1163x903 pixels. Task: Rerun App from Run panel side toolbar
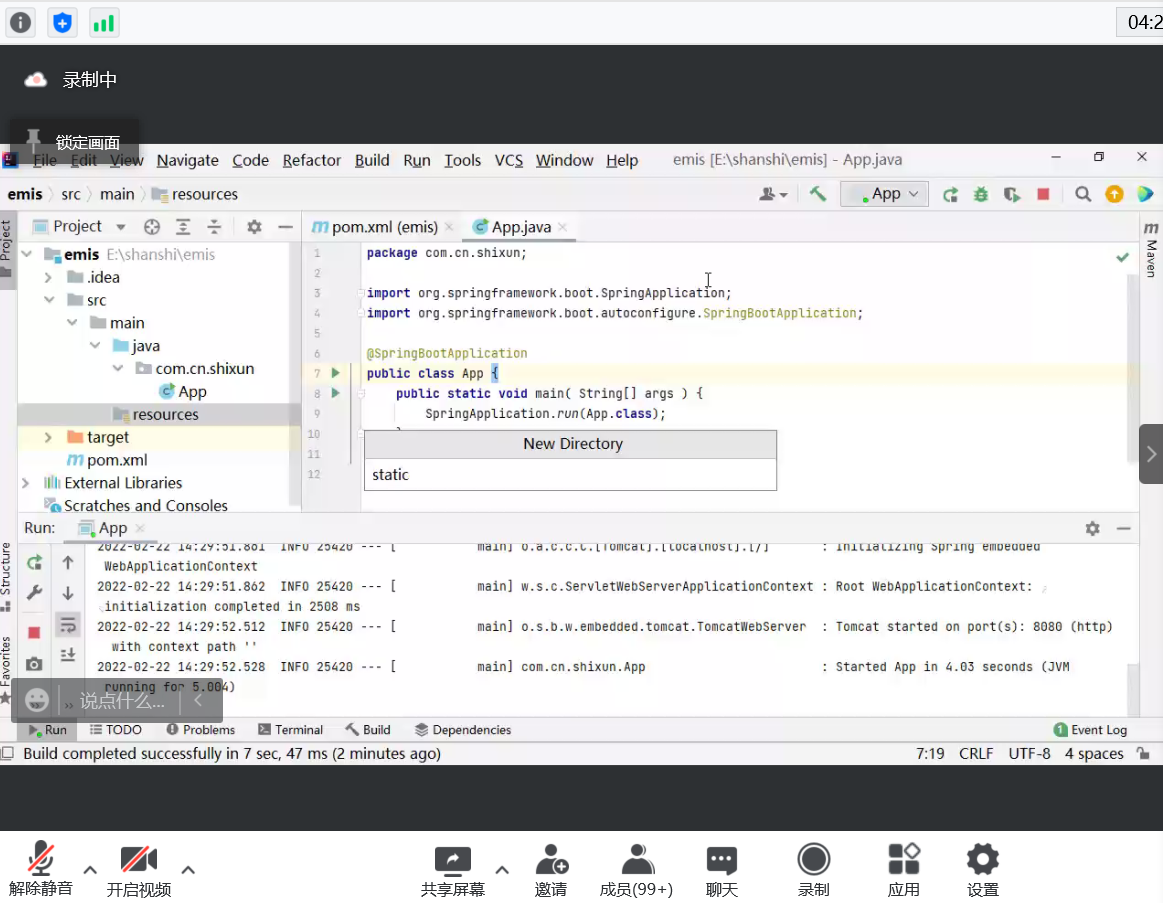click(x=34, y=562)
